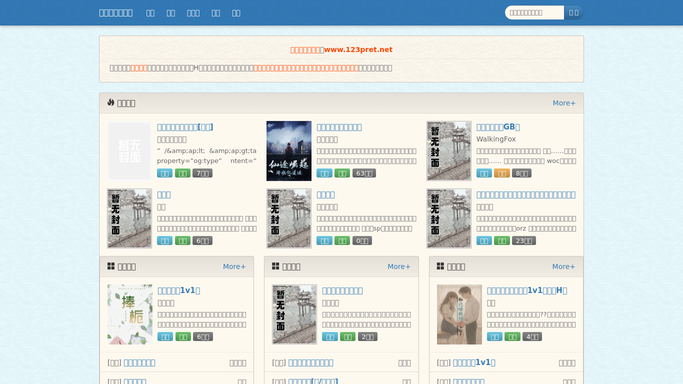Open the www.123pret.net link in the notice
This screenshot has width=683, height=384.
[358, 50]
